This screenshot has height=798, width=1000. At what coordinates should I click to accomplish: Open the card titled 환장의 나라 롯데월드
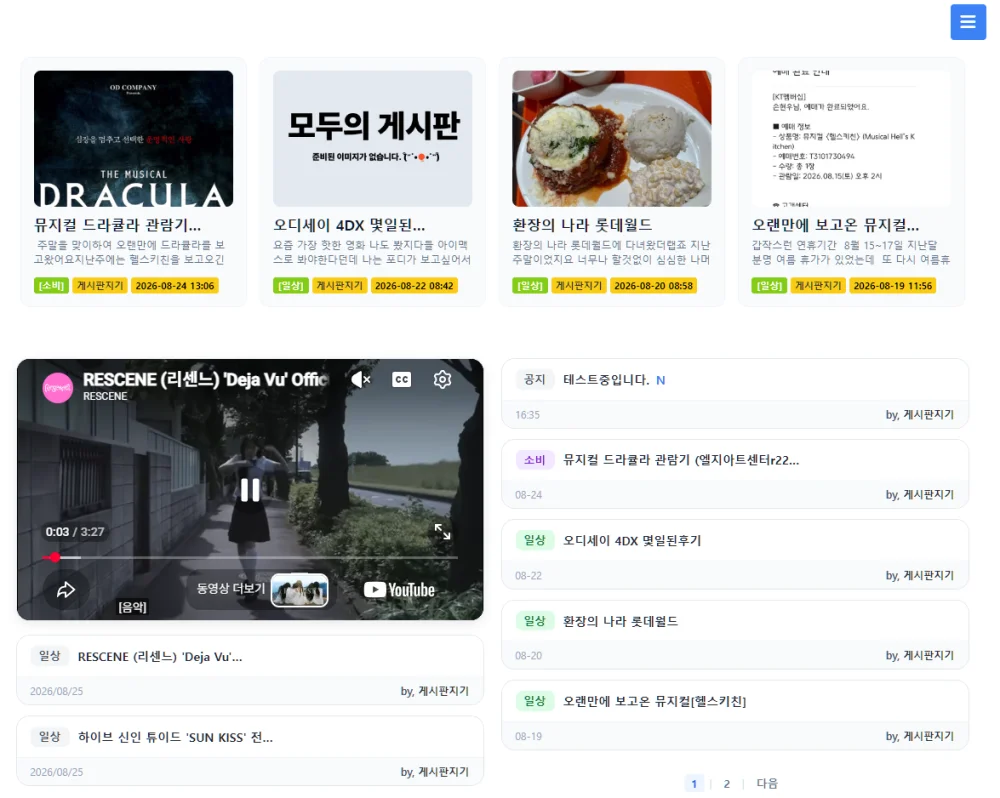pyautogui.click(x=582, y=225)
